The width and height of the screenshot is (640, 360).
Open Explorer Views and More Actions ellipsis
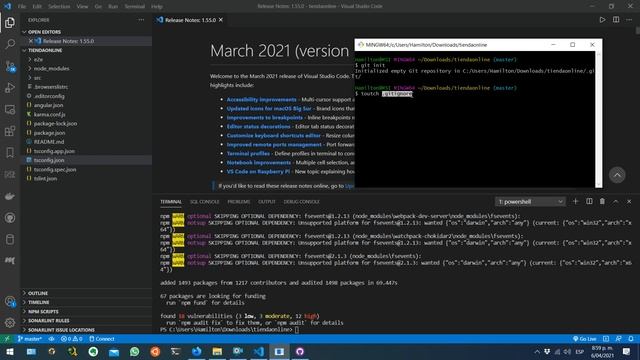point(141,20)
